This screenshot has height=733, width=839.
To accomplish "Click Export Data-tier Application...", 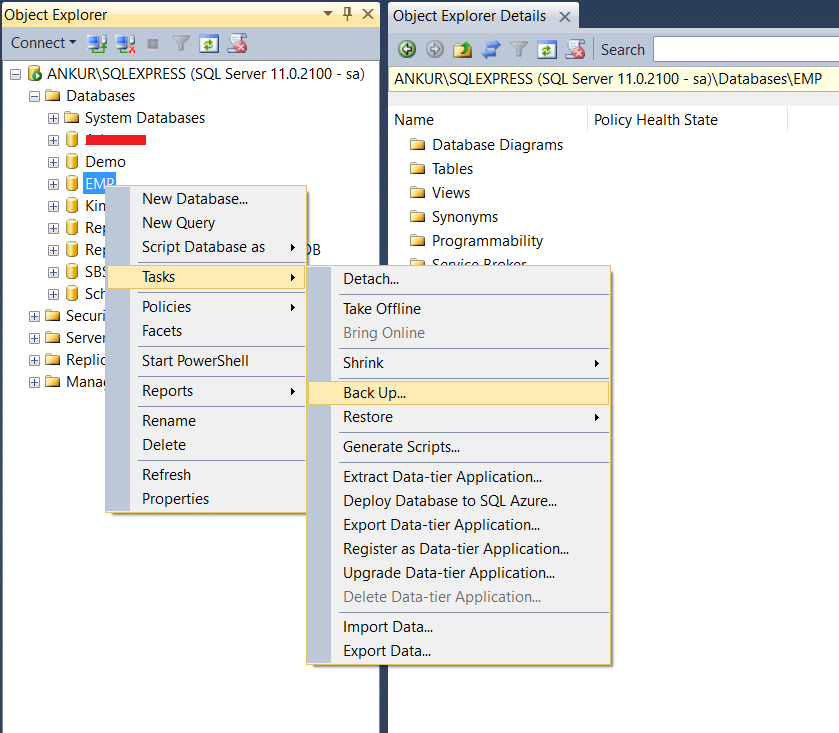I will (x=459, y=525).
